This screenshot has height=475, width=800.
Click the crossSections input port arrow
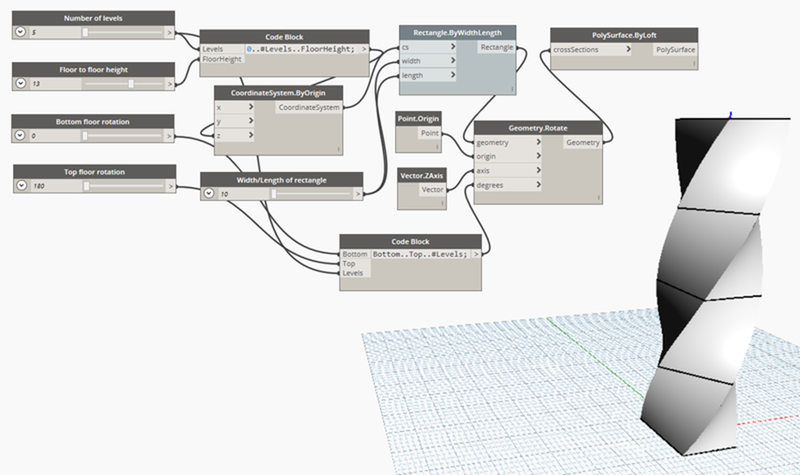628,49
